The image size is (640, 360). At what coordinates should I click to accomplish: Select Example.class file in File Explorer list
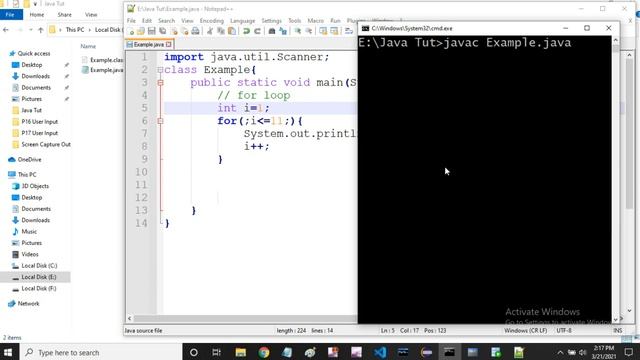click(102, 60)
